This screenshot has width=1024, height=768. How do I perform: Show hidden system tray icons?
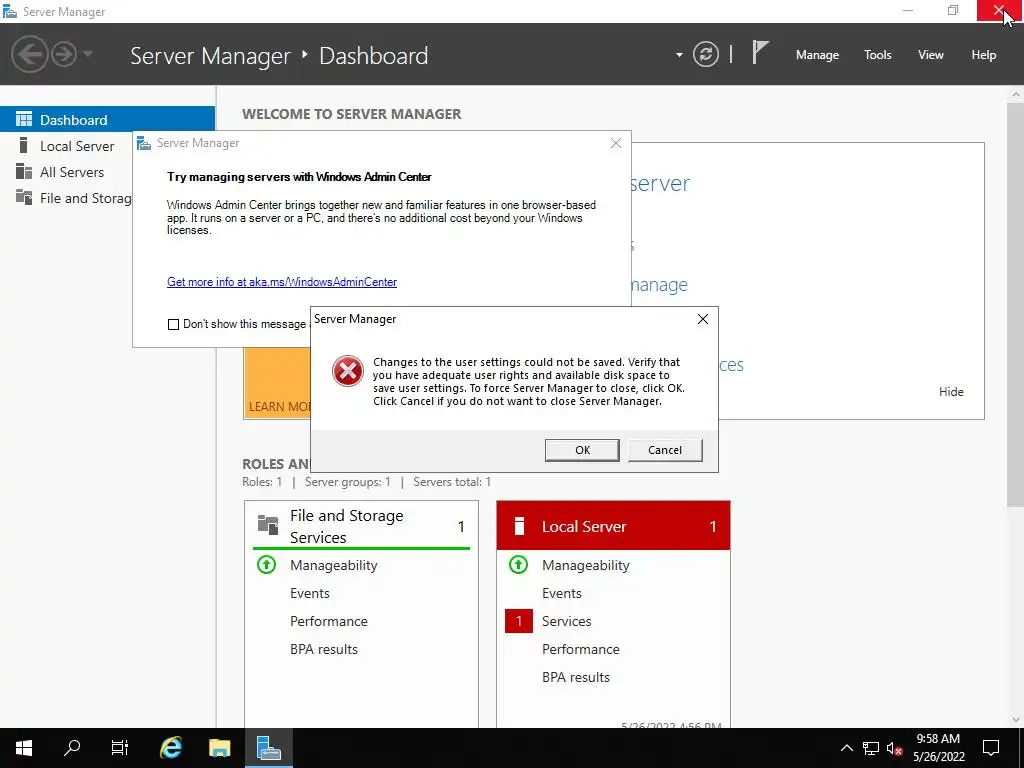(846, 748)
